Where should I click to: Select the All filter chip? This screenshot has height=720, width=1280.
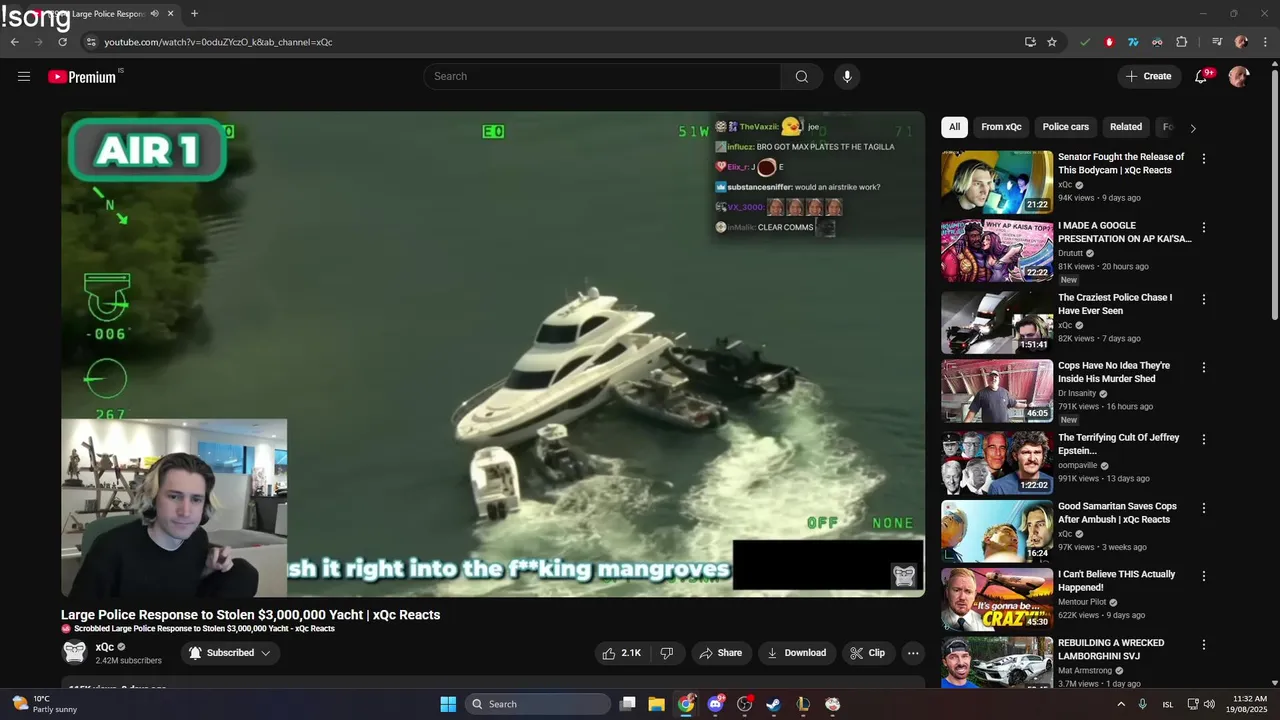954,127
